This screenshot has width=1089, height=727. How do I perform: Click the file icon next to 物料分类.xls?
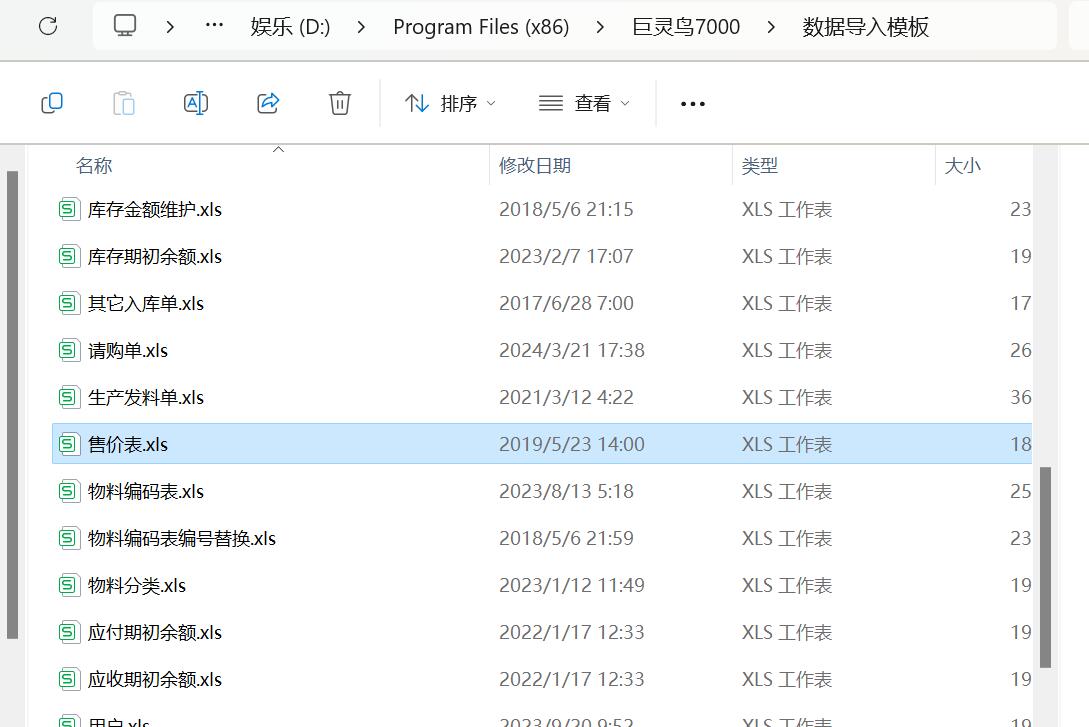pos(68,585)
